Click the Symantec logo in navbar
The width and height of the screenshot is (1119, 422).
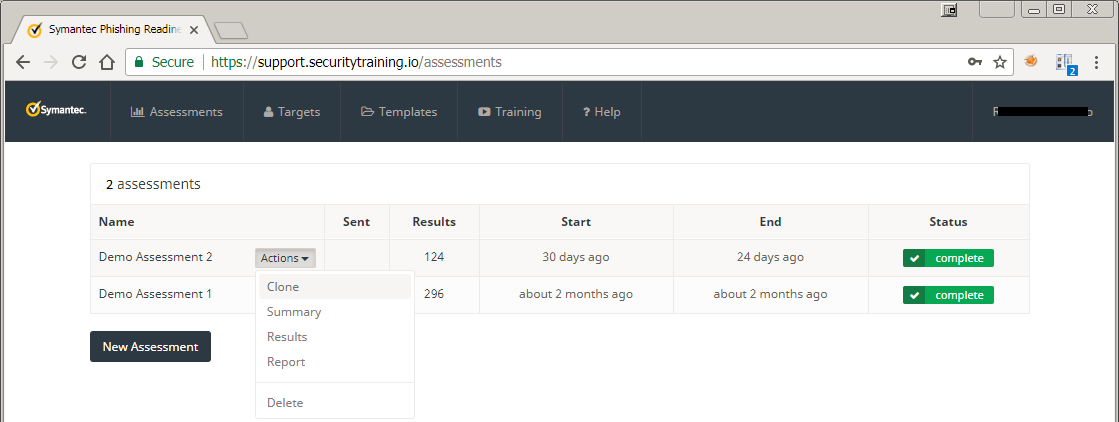[56, 111]
